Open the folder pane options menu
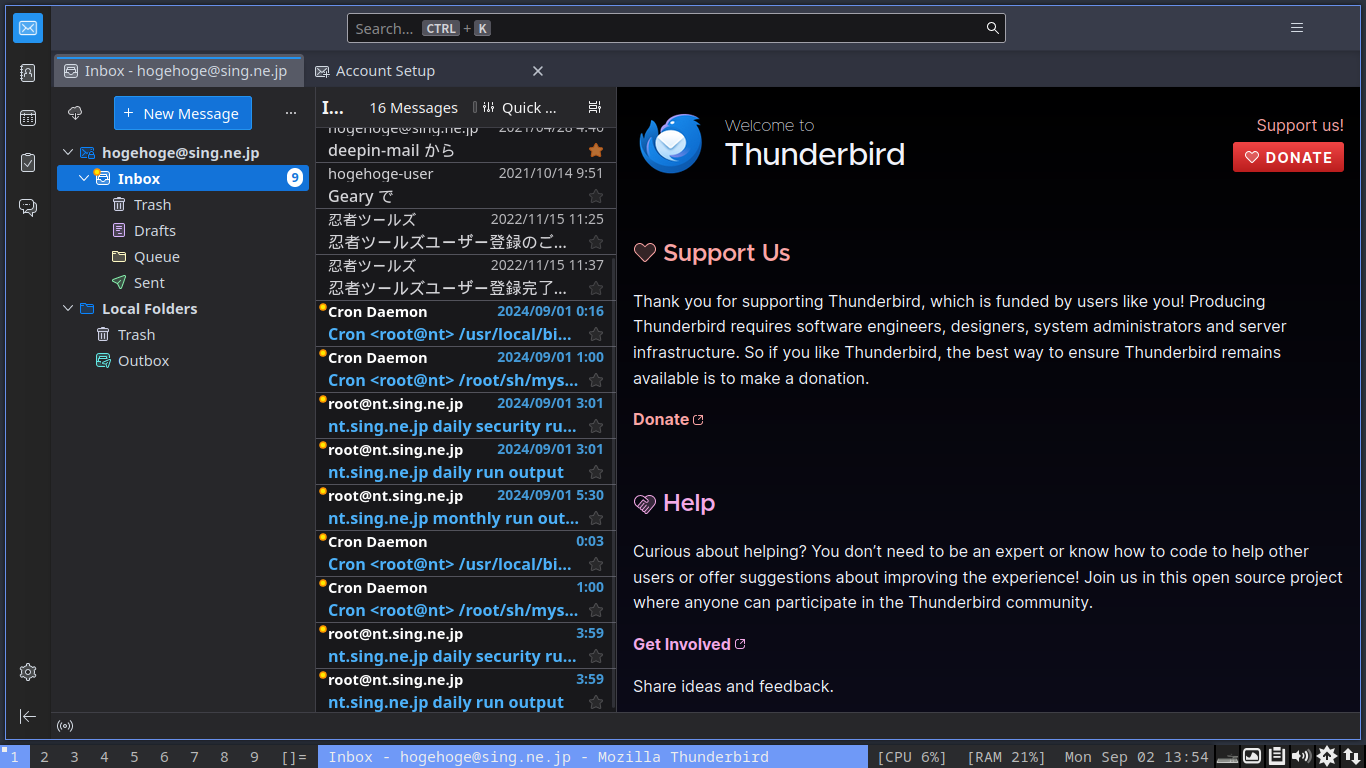 click(x=291, y=113)
